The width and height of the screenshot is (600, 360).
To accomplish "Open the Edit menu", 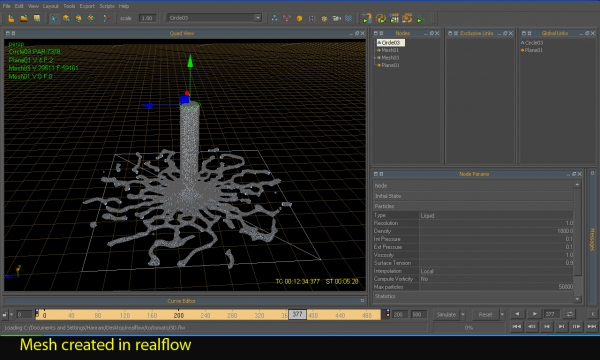I will pyautogui.click(x=19, y=6).
